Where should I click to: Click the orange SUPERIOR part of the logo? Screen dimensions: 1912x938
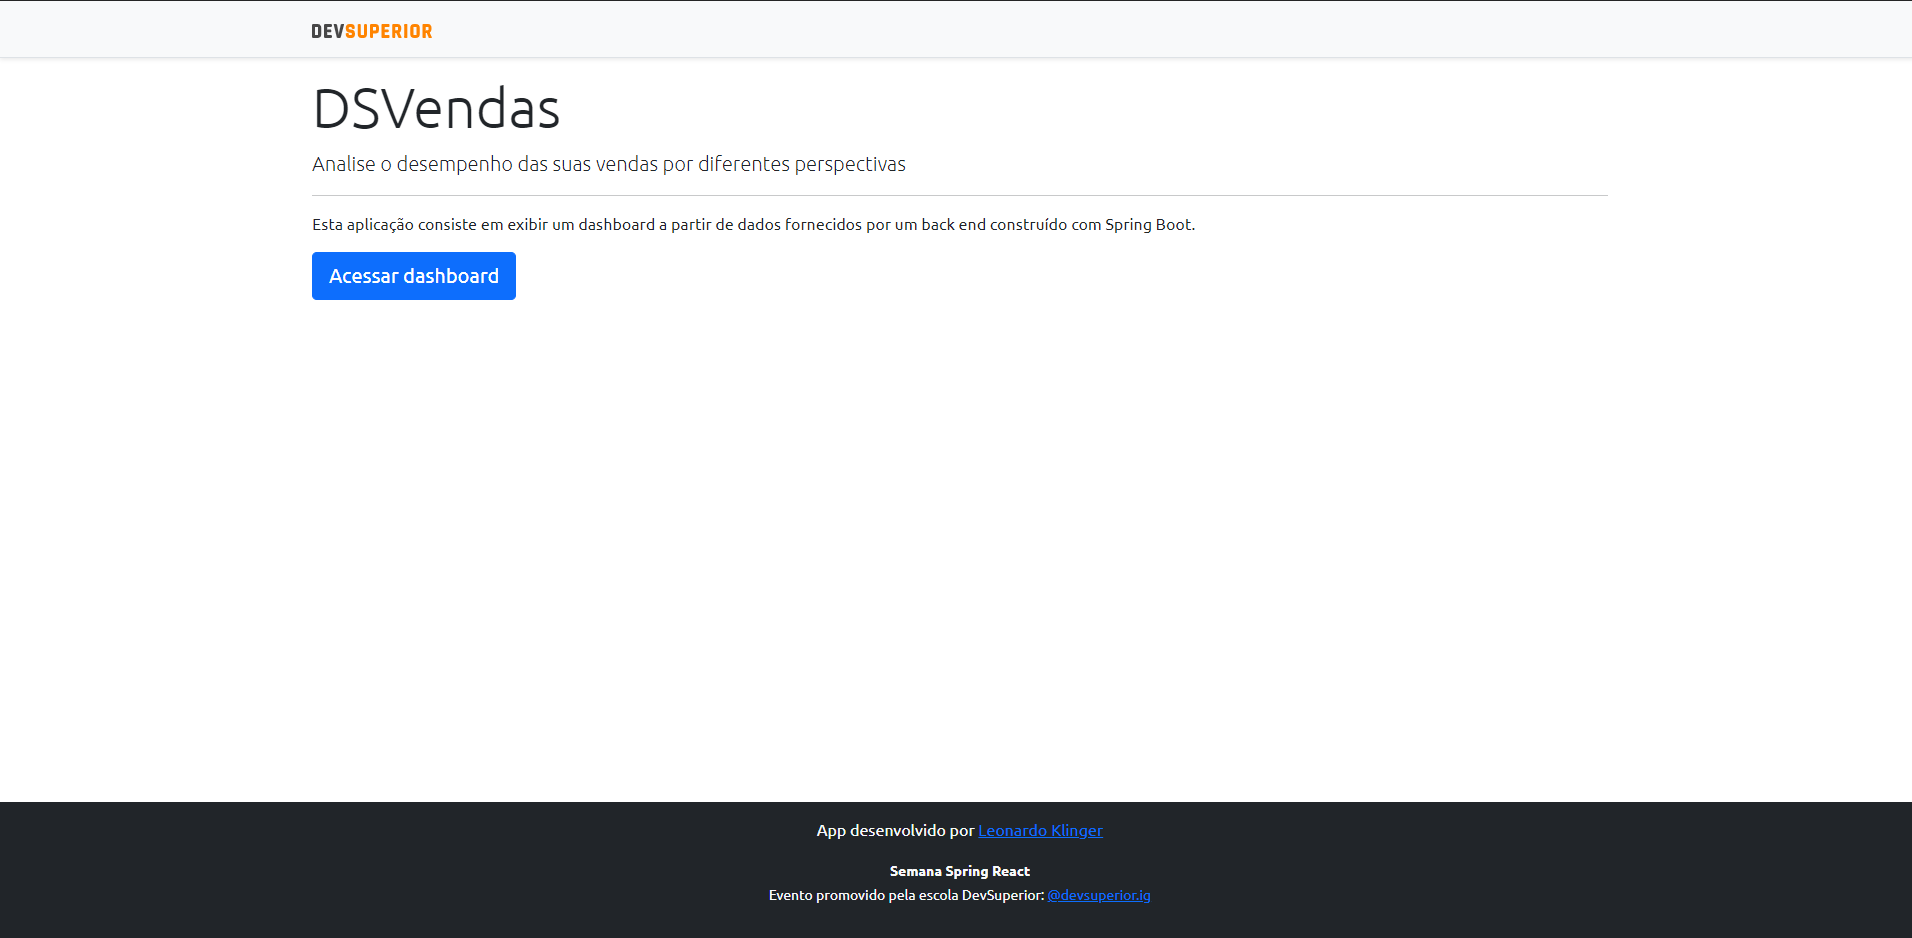pyautogui.click(x=388, y=30)
